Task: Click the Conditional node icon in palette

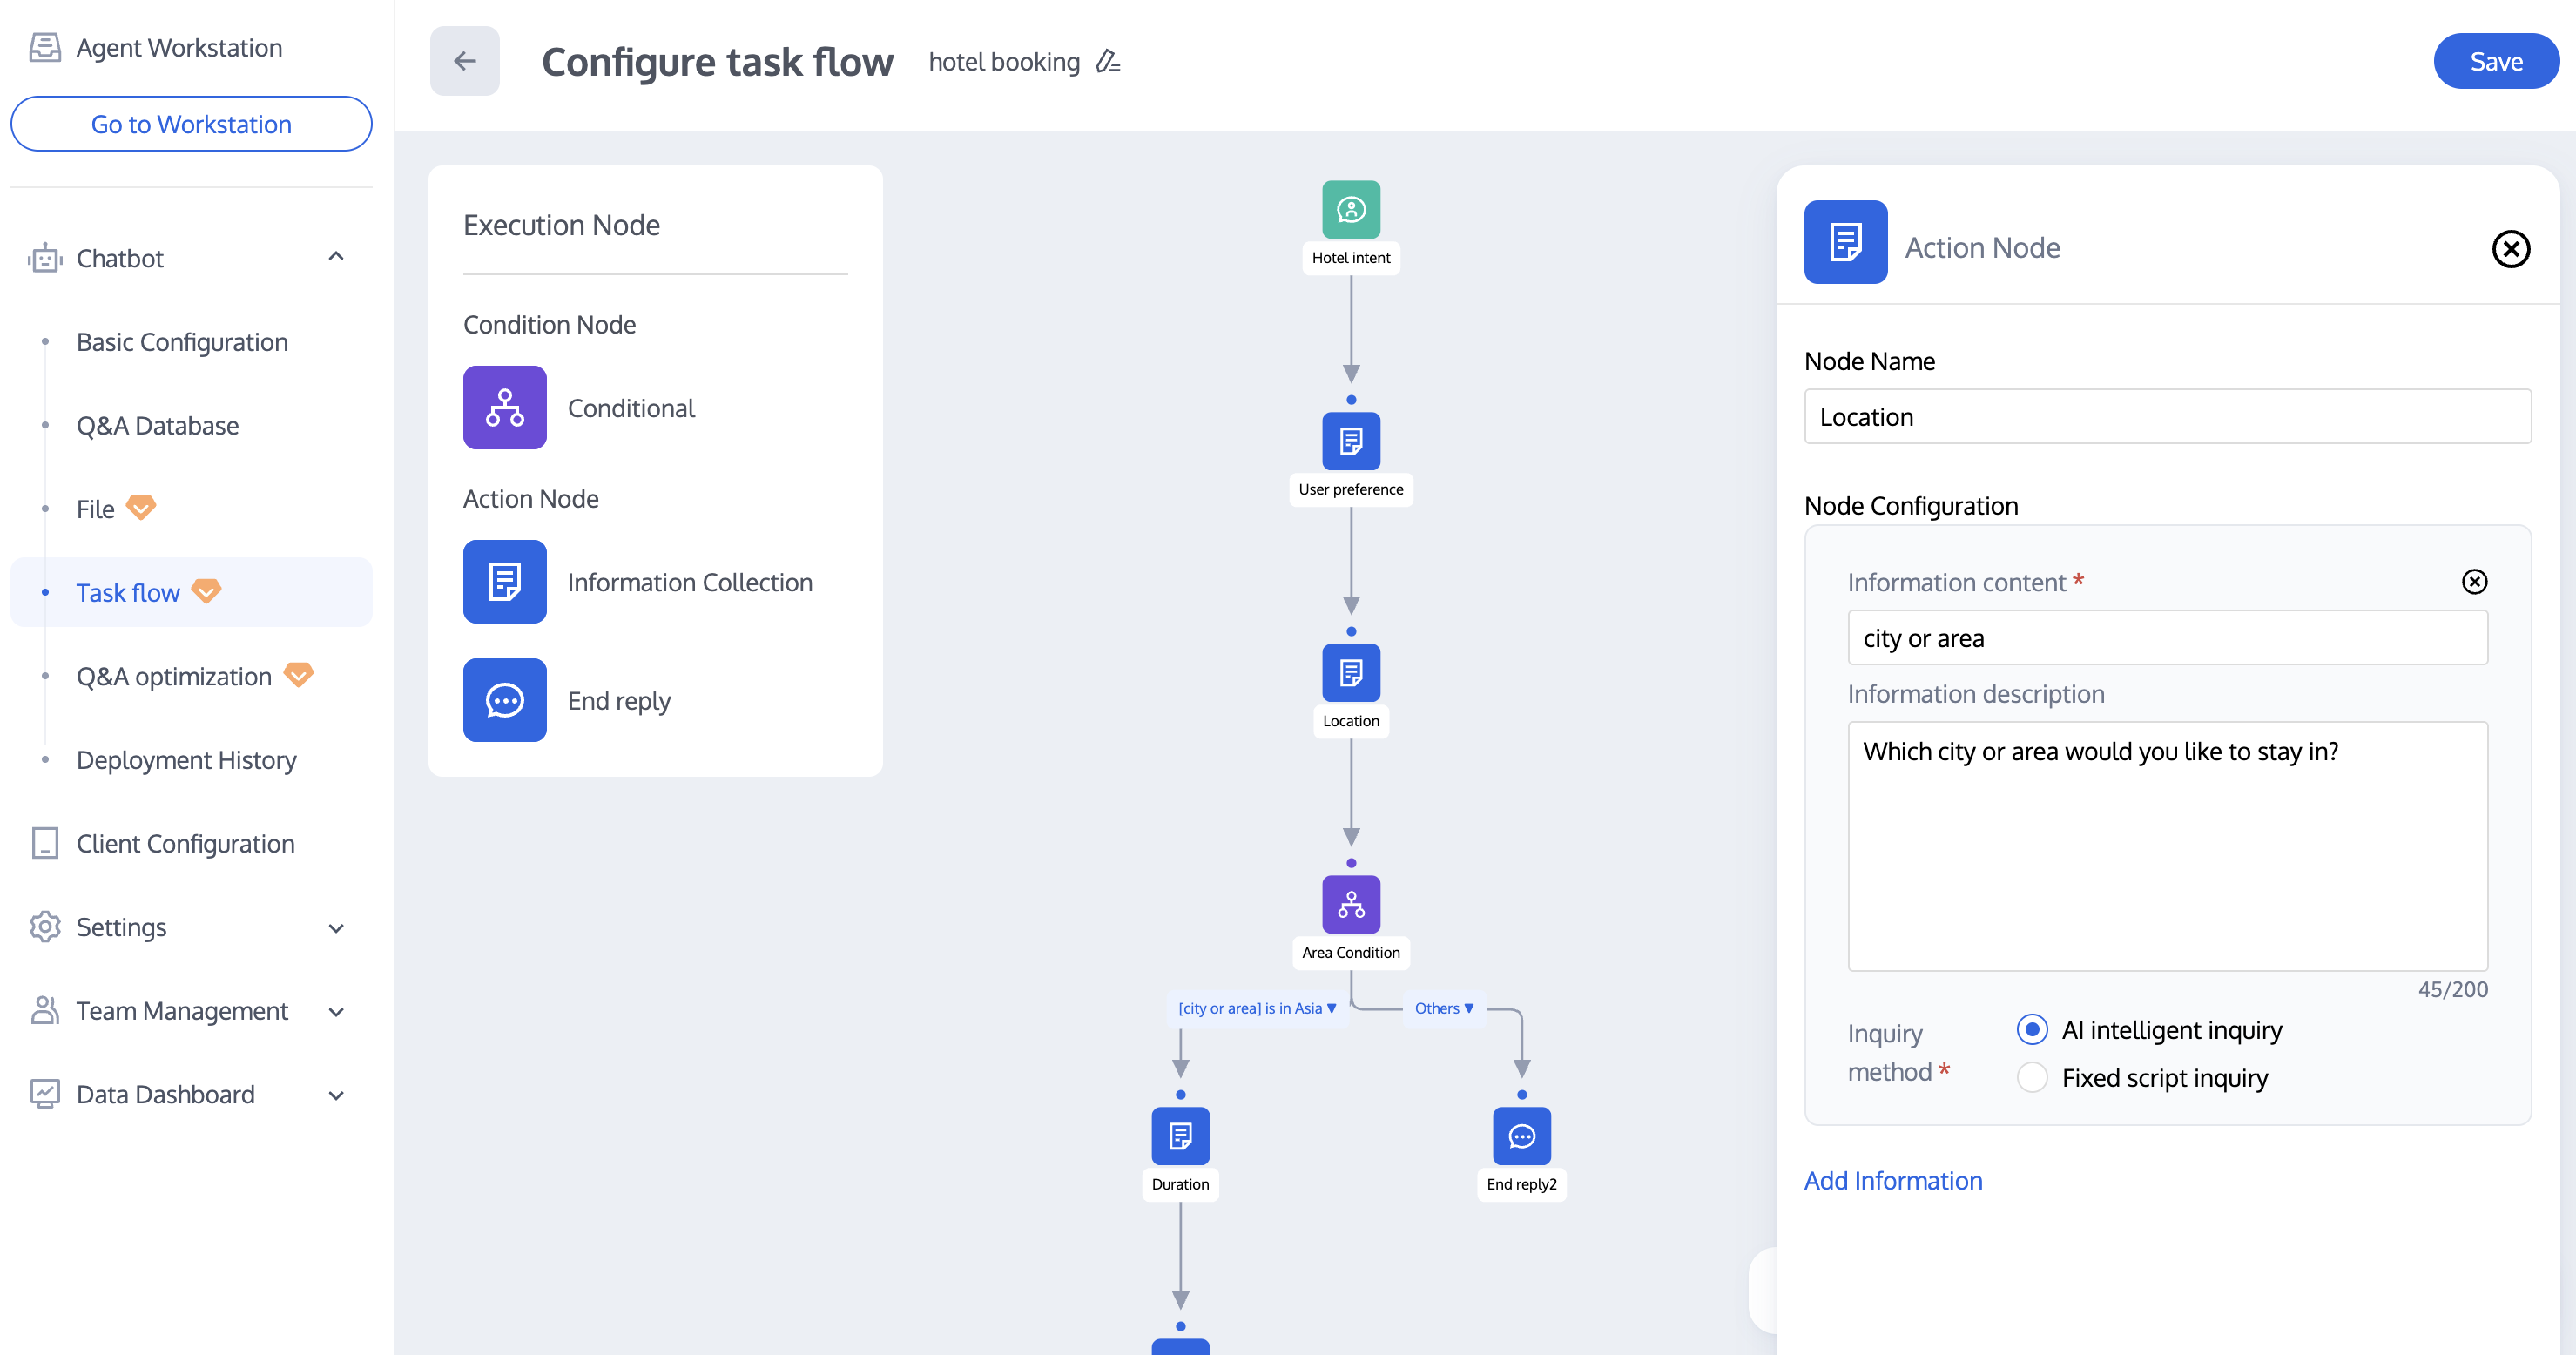Action: (504, 407)
